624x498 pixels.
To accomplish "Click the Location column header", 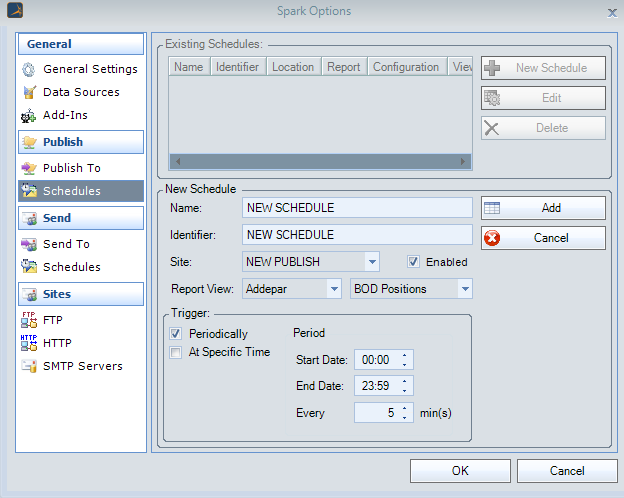I will 294,67.
